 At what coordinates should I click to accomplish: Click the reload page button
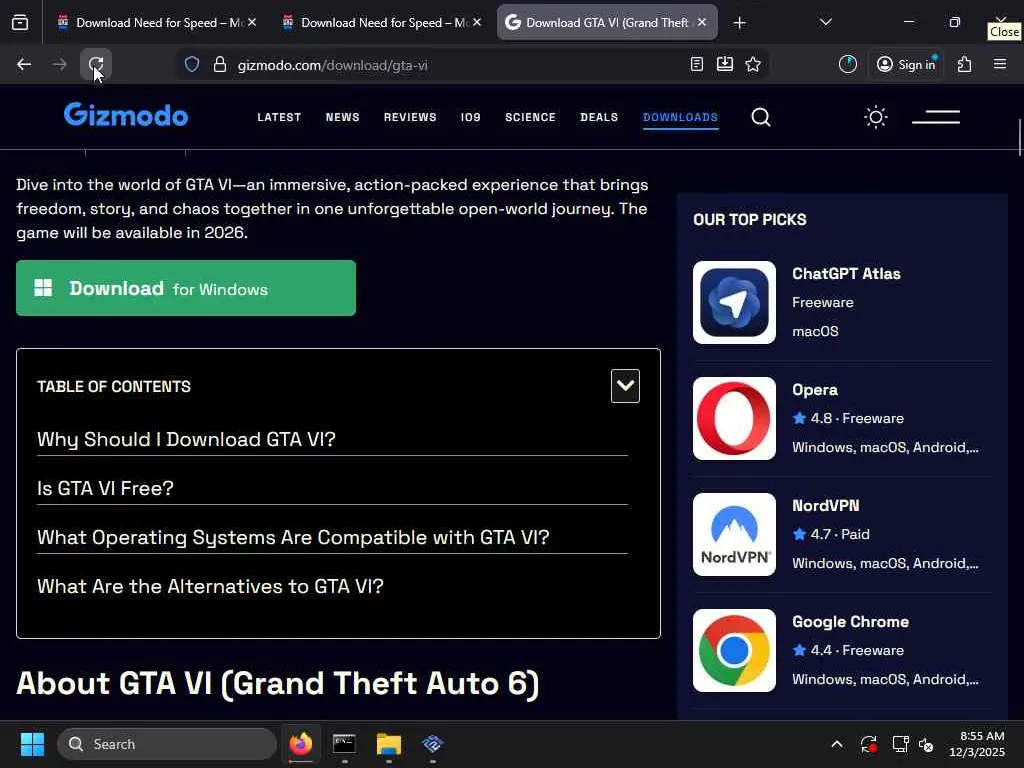click(x=95, y=64)
